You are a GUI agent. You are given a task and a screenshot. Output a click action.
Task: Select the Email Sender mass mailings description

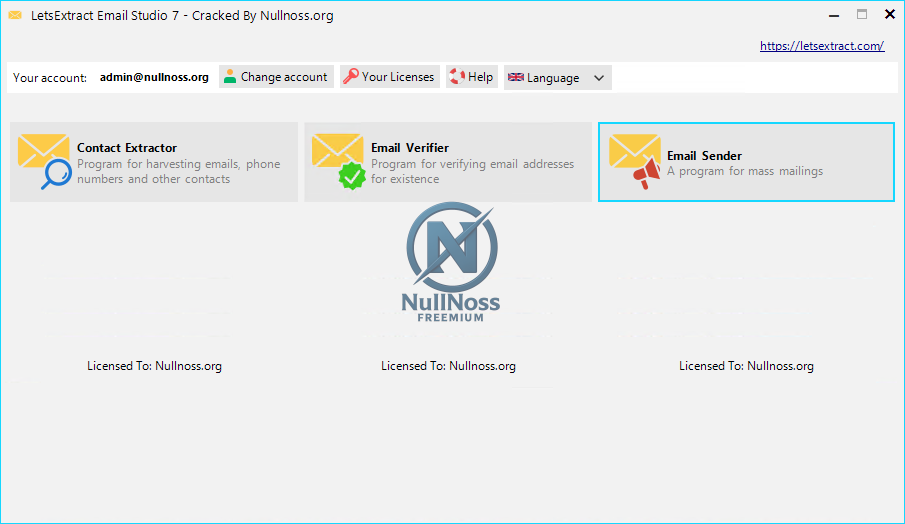tap(745, 171)
